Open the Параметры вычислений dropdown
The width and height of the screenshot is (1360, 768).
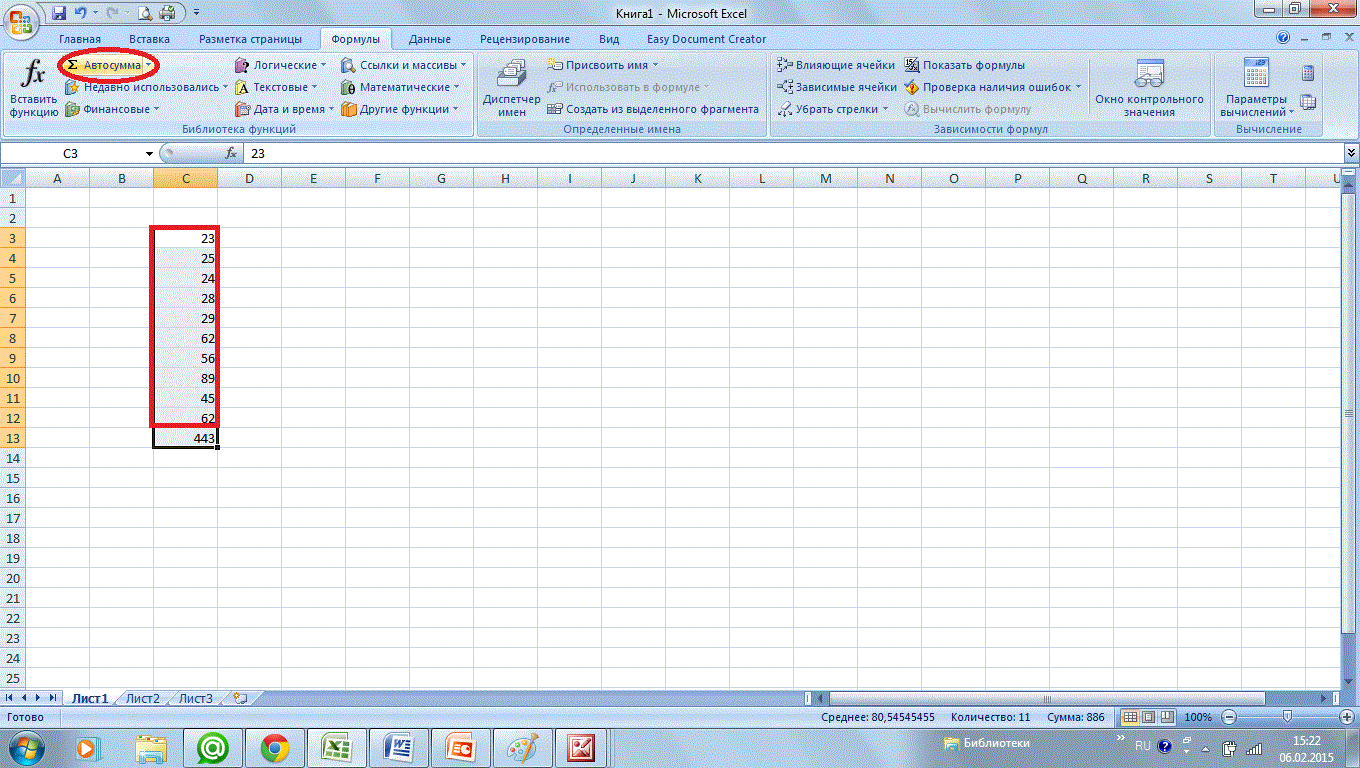(1256, 90)
